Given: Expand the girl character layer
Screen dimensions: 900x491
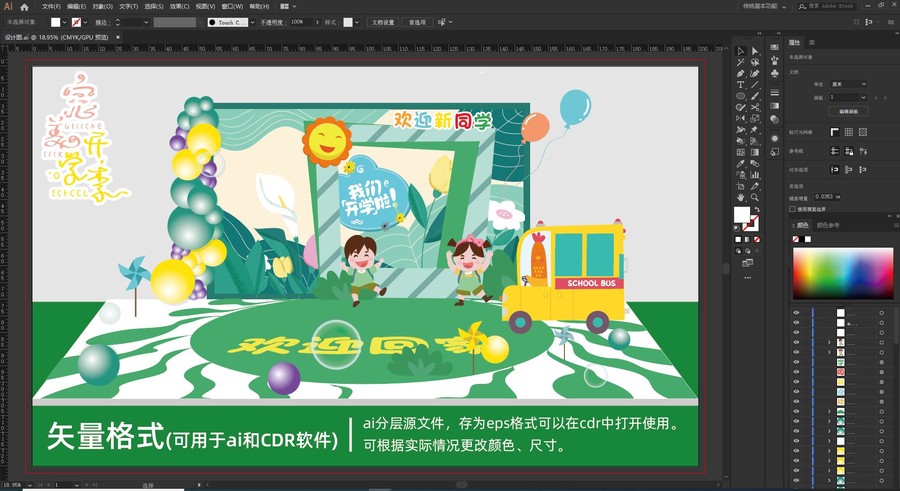Looking at the screenshot, I should [x=829, y=352].
